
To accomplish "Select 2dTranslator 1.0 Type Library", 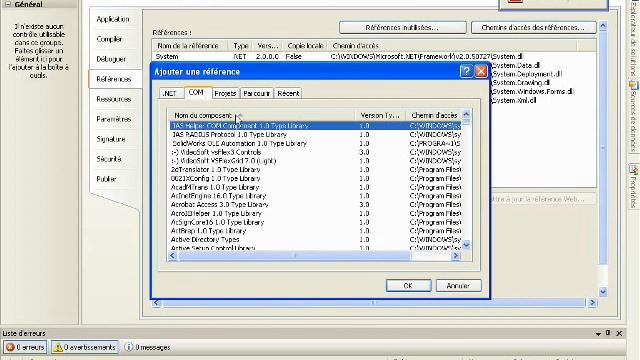I will 315,170.
